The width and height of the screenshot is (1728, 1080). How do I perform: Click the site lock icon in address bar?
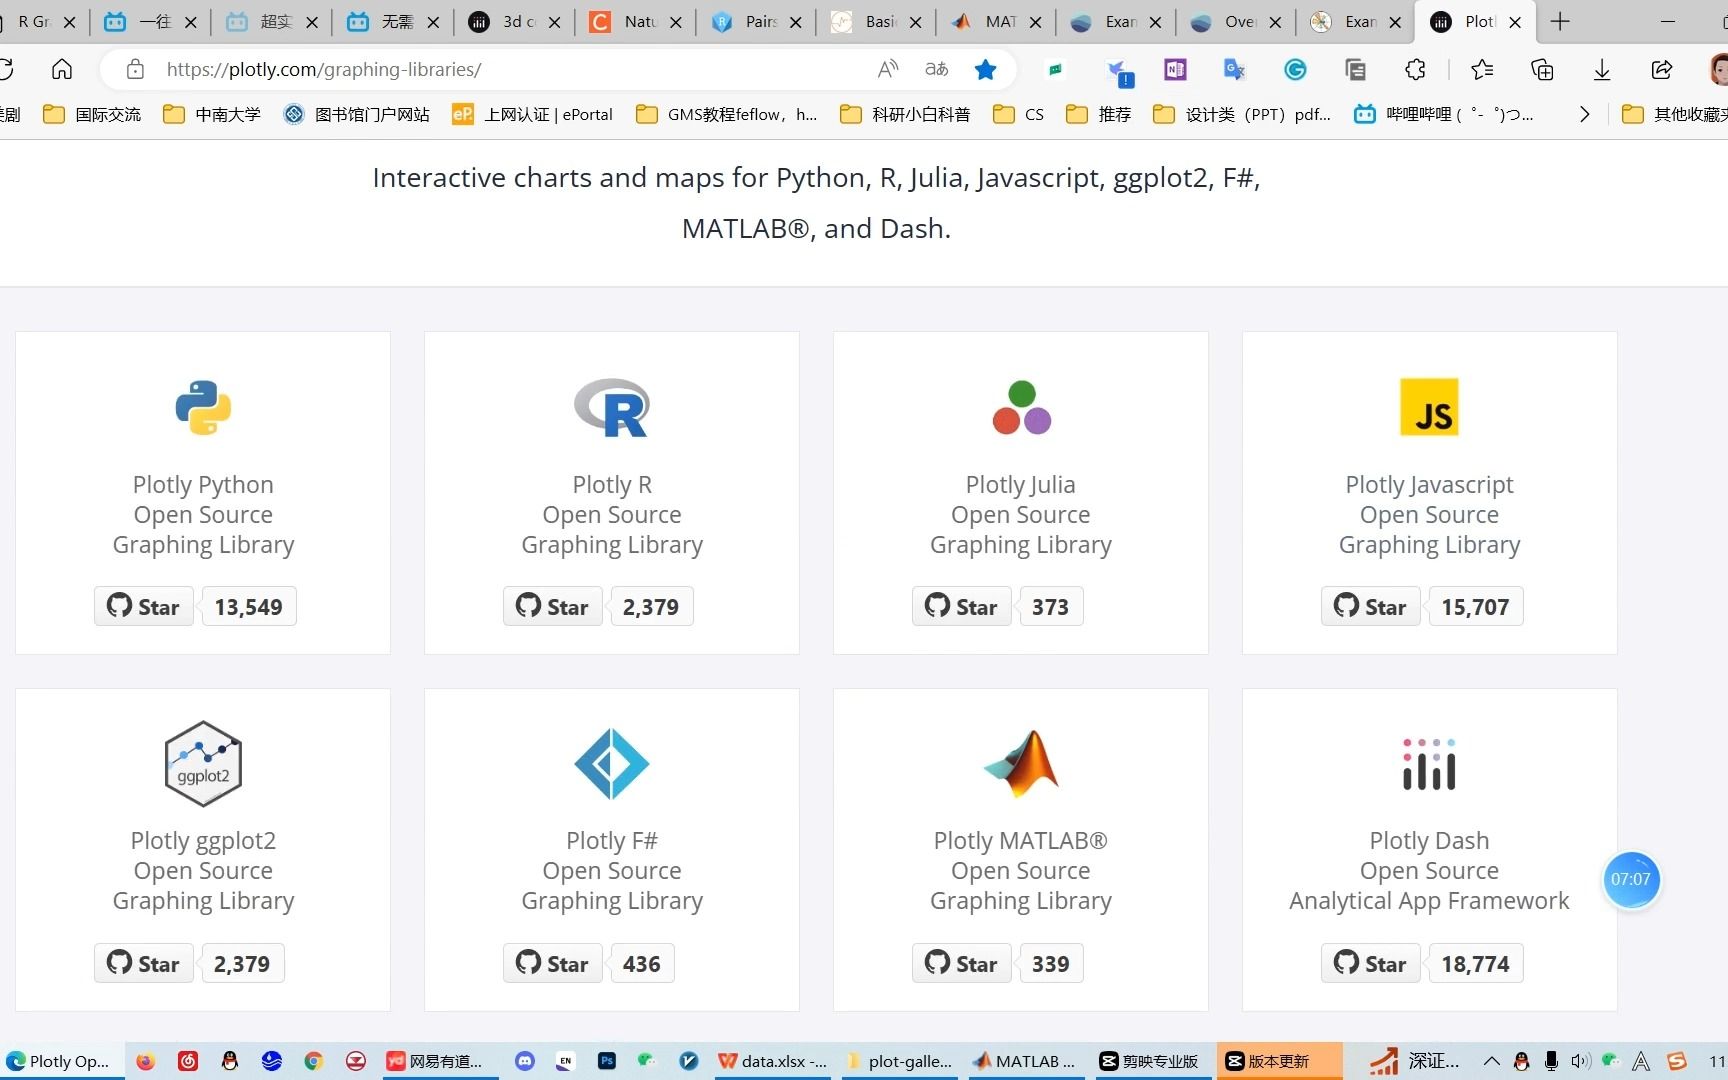[135, 69]
